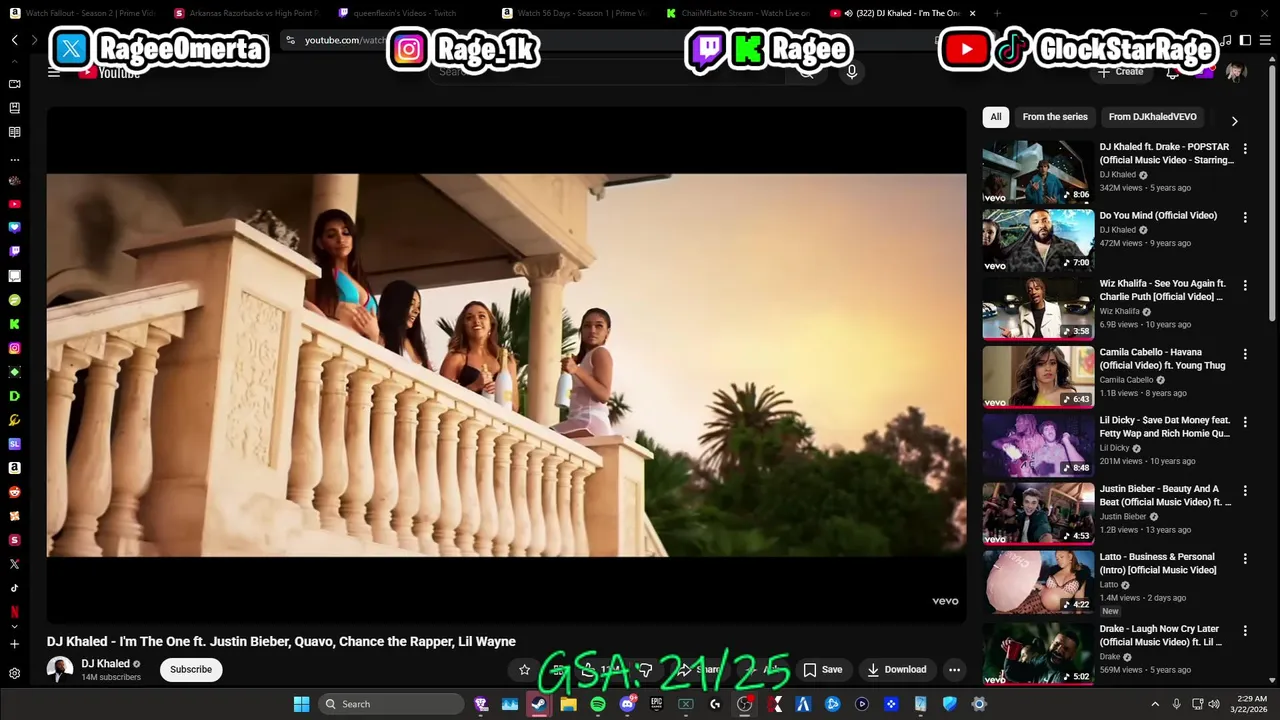Viewport: 1280px width, 720px height.
Task: Open Reddit in the browser sidebar
Action: 14,492
